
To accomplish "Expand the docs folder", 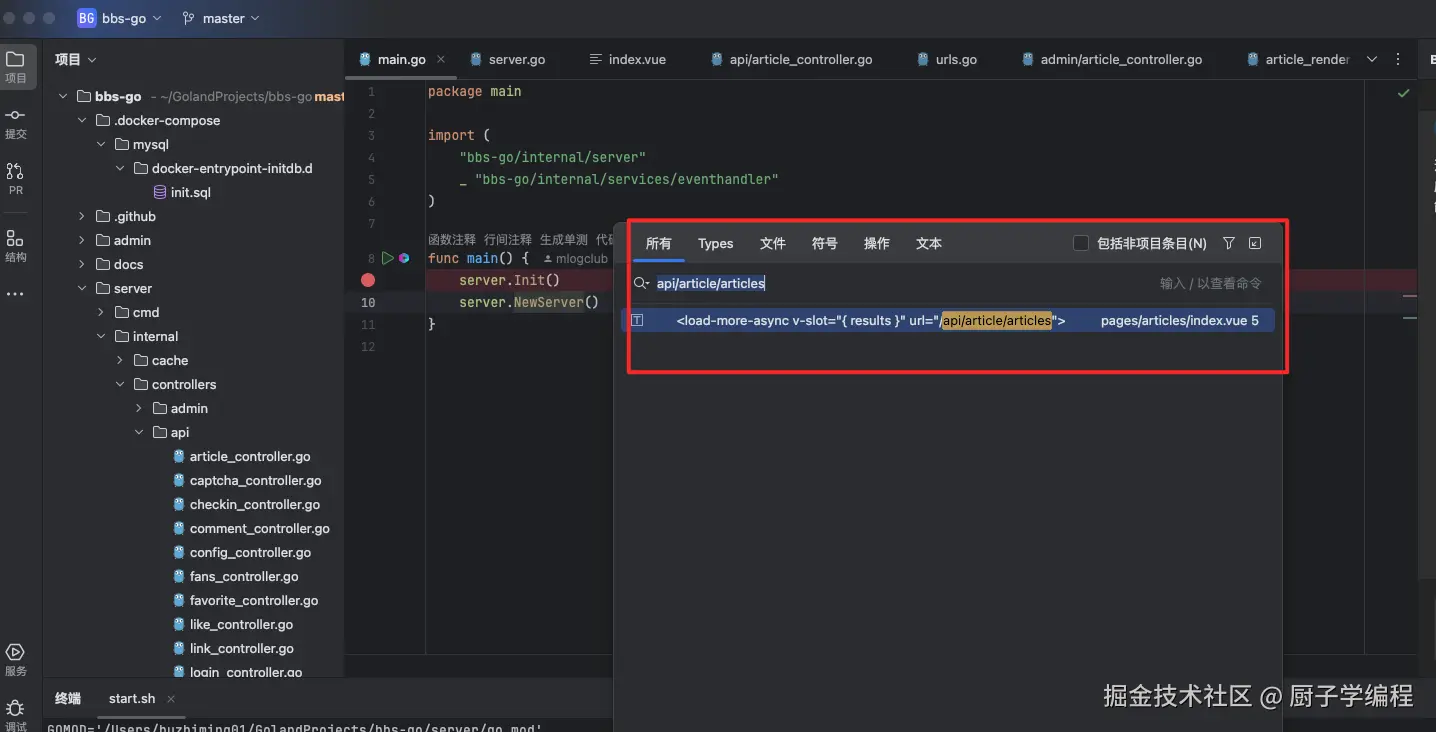I will point(82,264).
